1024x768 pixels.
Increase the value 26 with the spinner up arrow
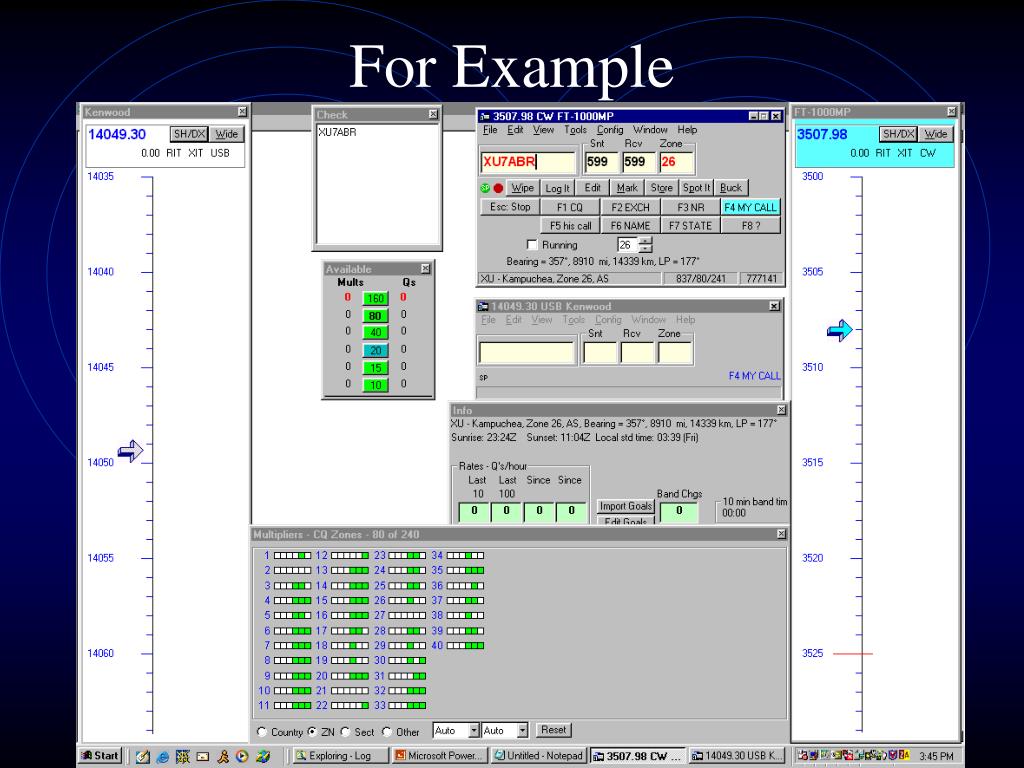645,241
